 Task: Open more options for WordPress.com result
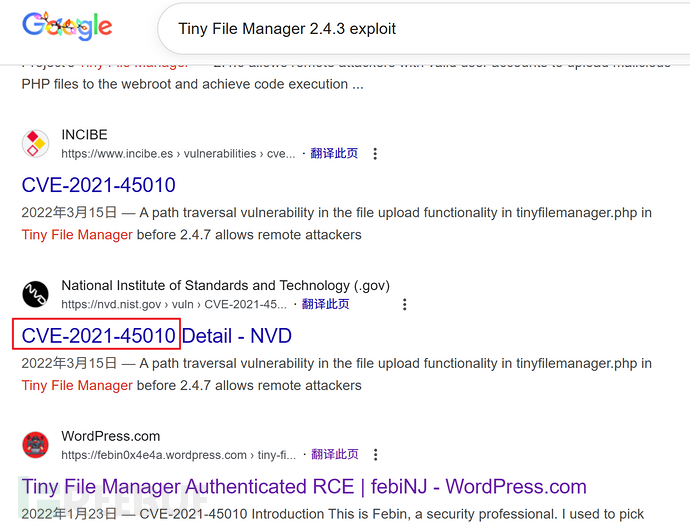375,454
